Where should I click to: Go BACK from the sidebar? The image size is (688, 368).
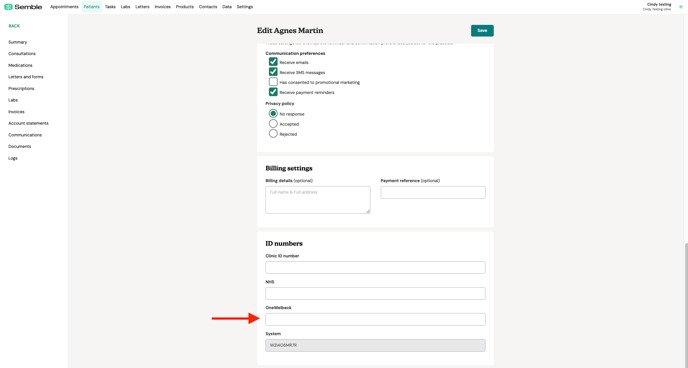(x=14, y=26)
